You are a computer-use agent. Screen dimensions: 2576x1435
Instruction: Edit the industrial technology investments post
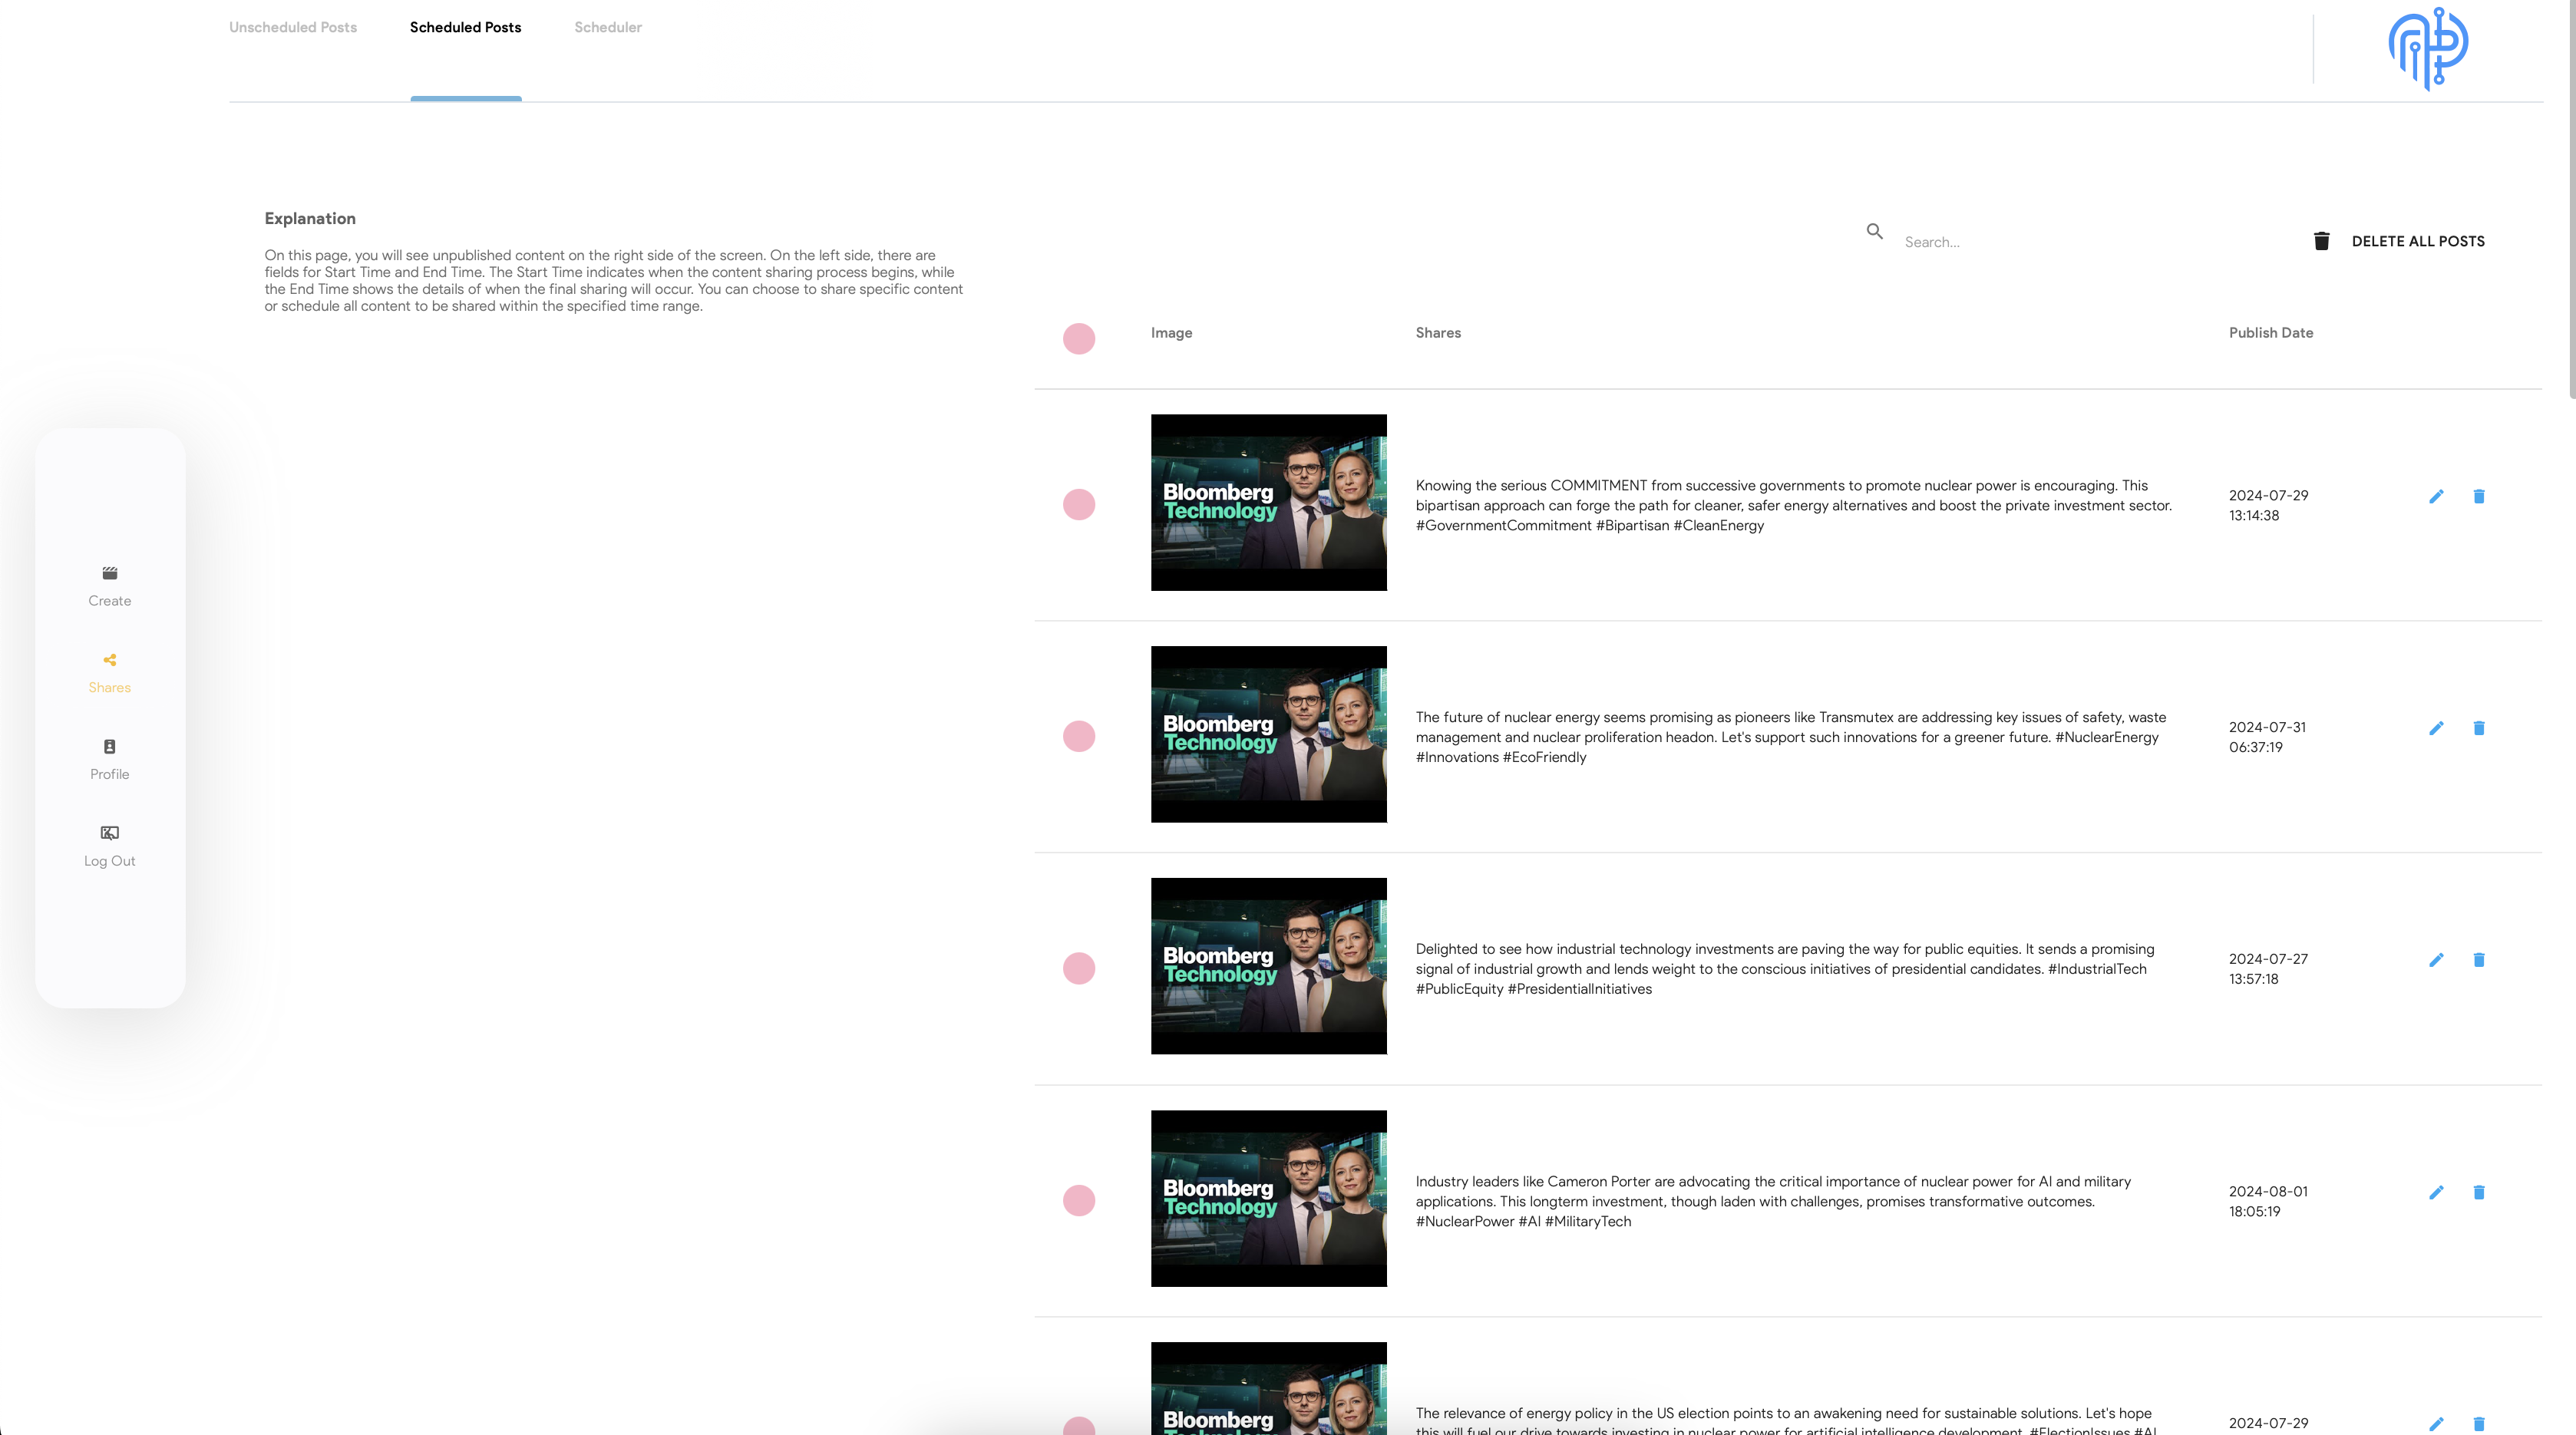(2436, 960)
